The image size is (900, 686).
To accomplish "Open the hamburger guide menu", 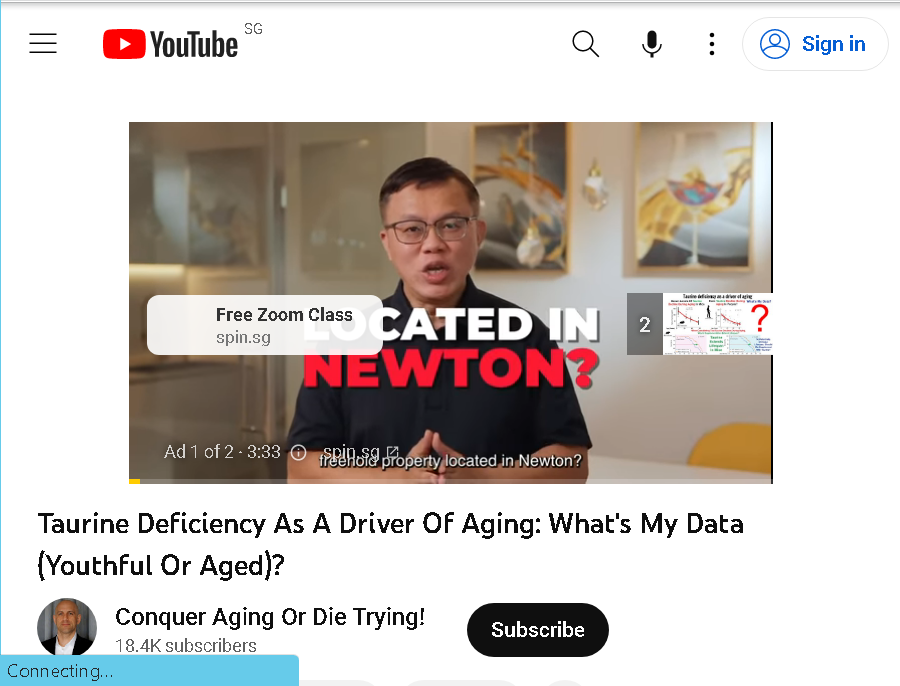I will 43,44.
